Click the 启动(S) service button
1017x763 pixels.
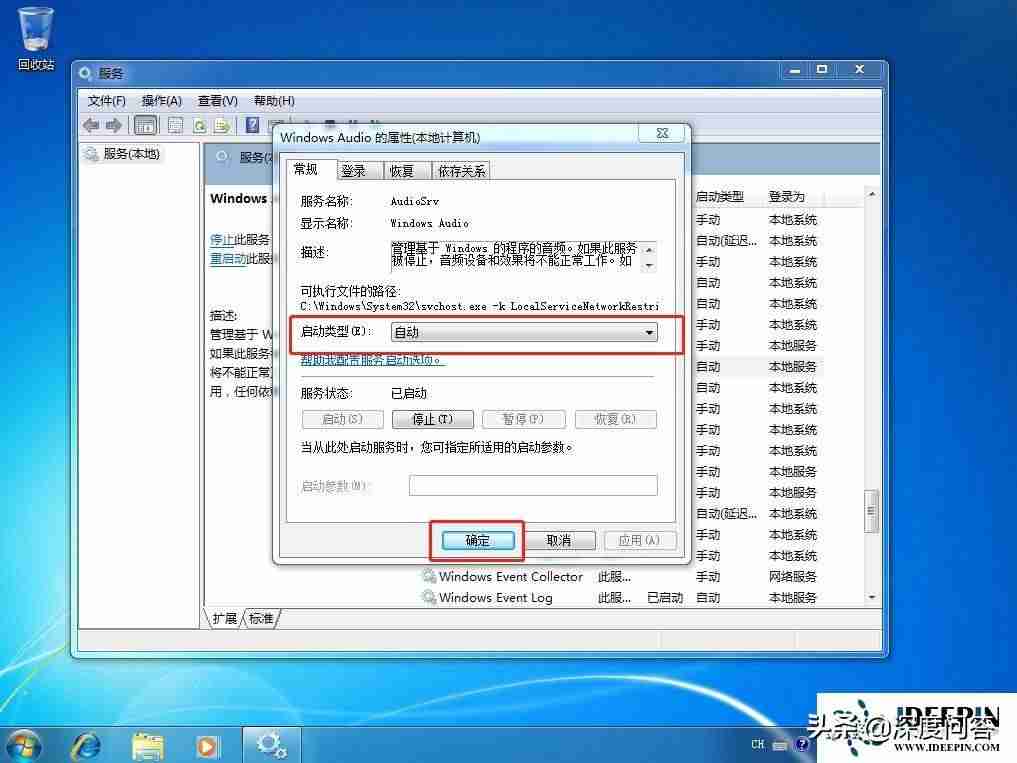(342, 419)
